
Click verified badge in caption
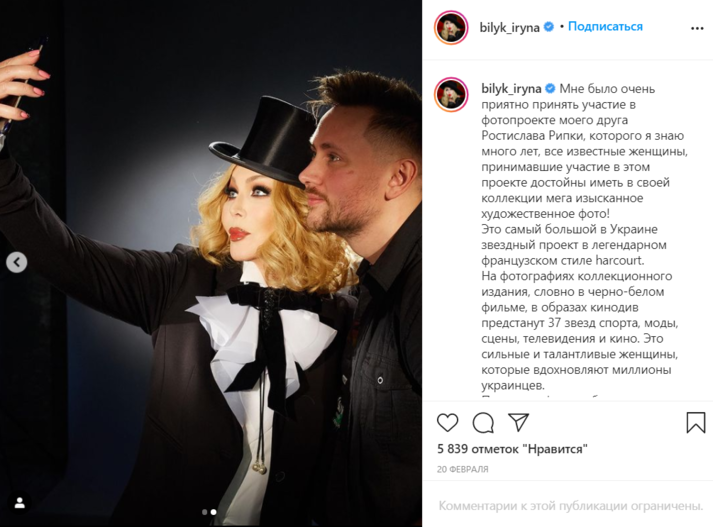coord(550,88)
